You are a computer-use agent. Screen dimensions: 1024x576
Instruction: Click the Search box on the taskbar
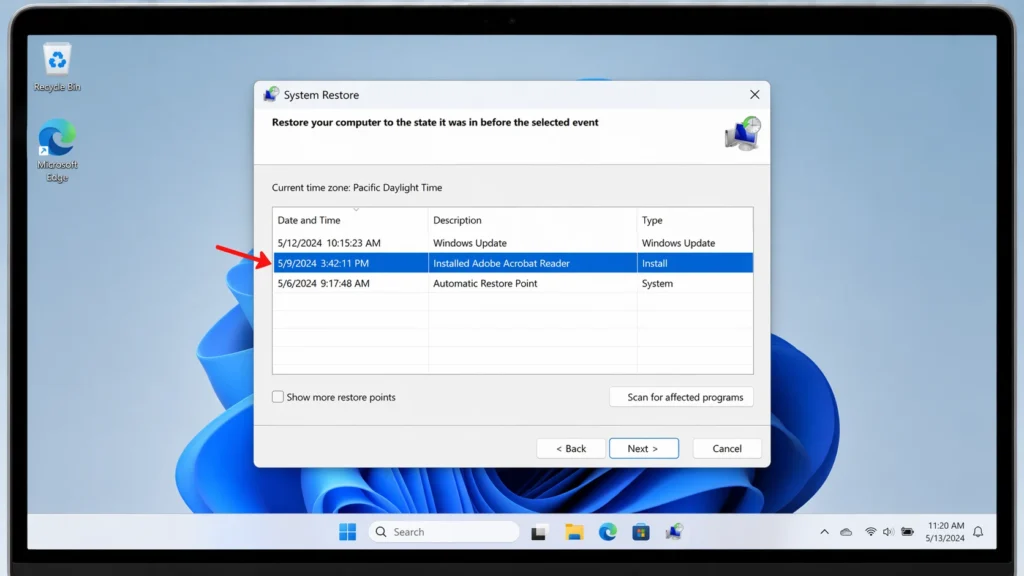click(x=443, y=531)
